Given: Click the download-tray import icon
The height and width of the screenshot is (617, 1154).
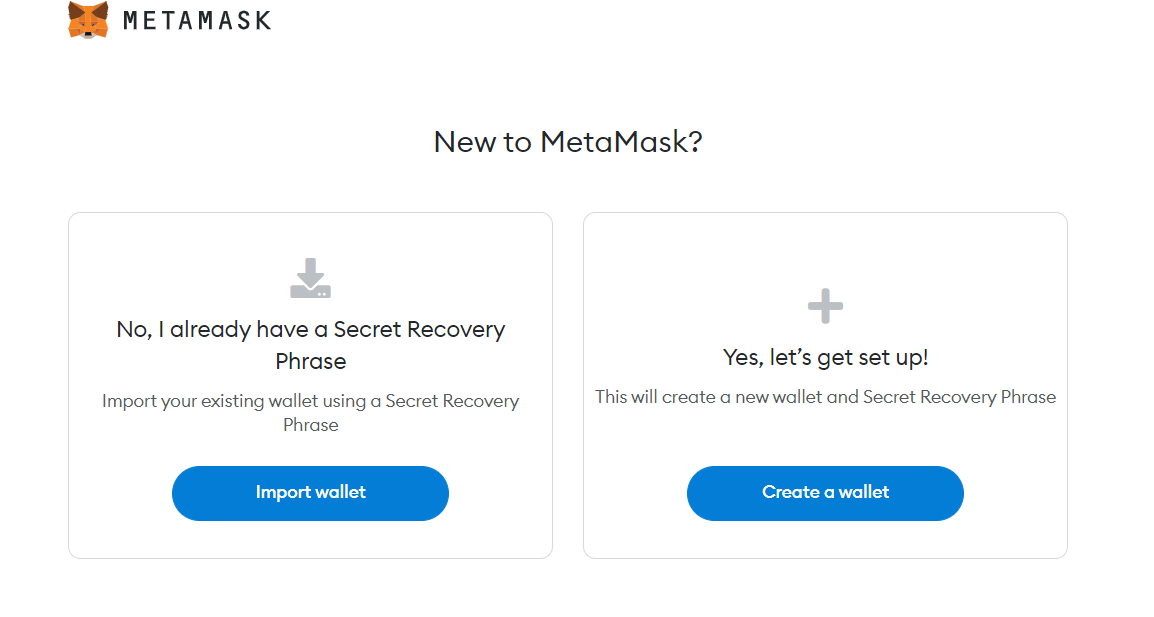Looking at the screenshot, I should point(311,278).
